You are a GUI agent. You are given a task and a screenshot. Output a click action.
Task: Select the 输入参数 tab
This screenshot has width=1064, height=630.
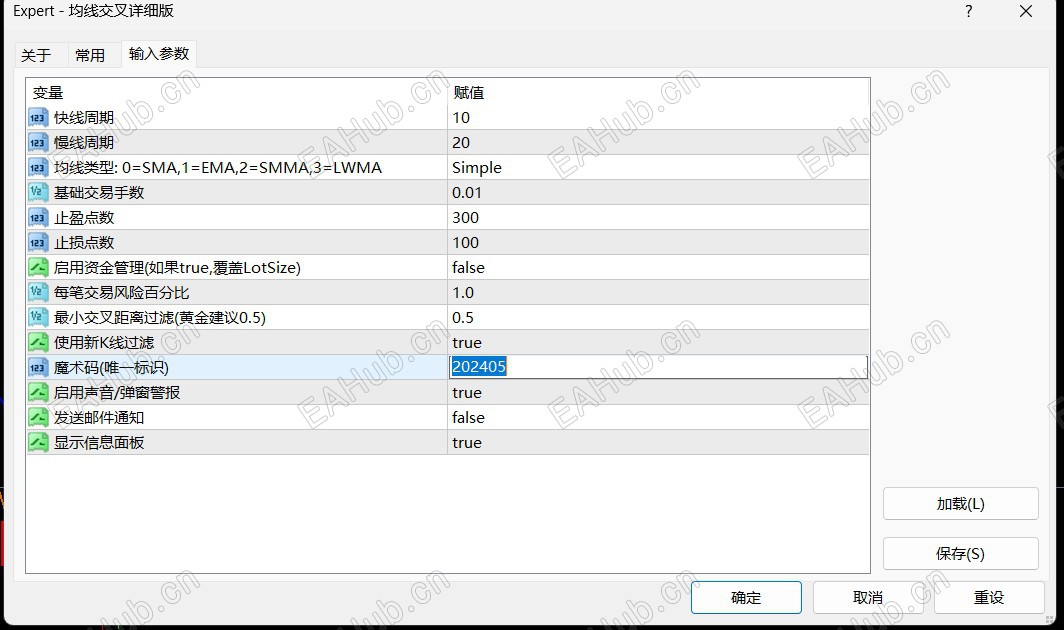coord(159,54)
